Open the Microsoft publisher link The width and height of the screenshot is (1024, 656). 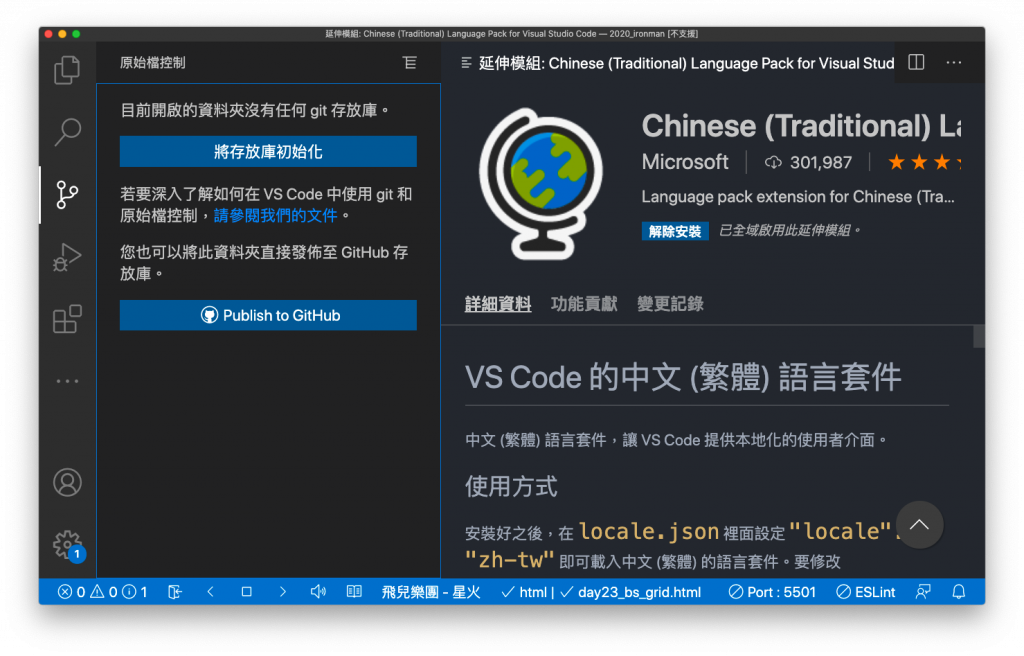coord(685,162)
